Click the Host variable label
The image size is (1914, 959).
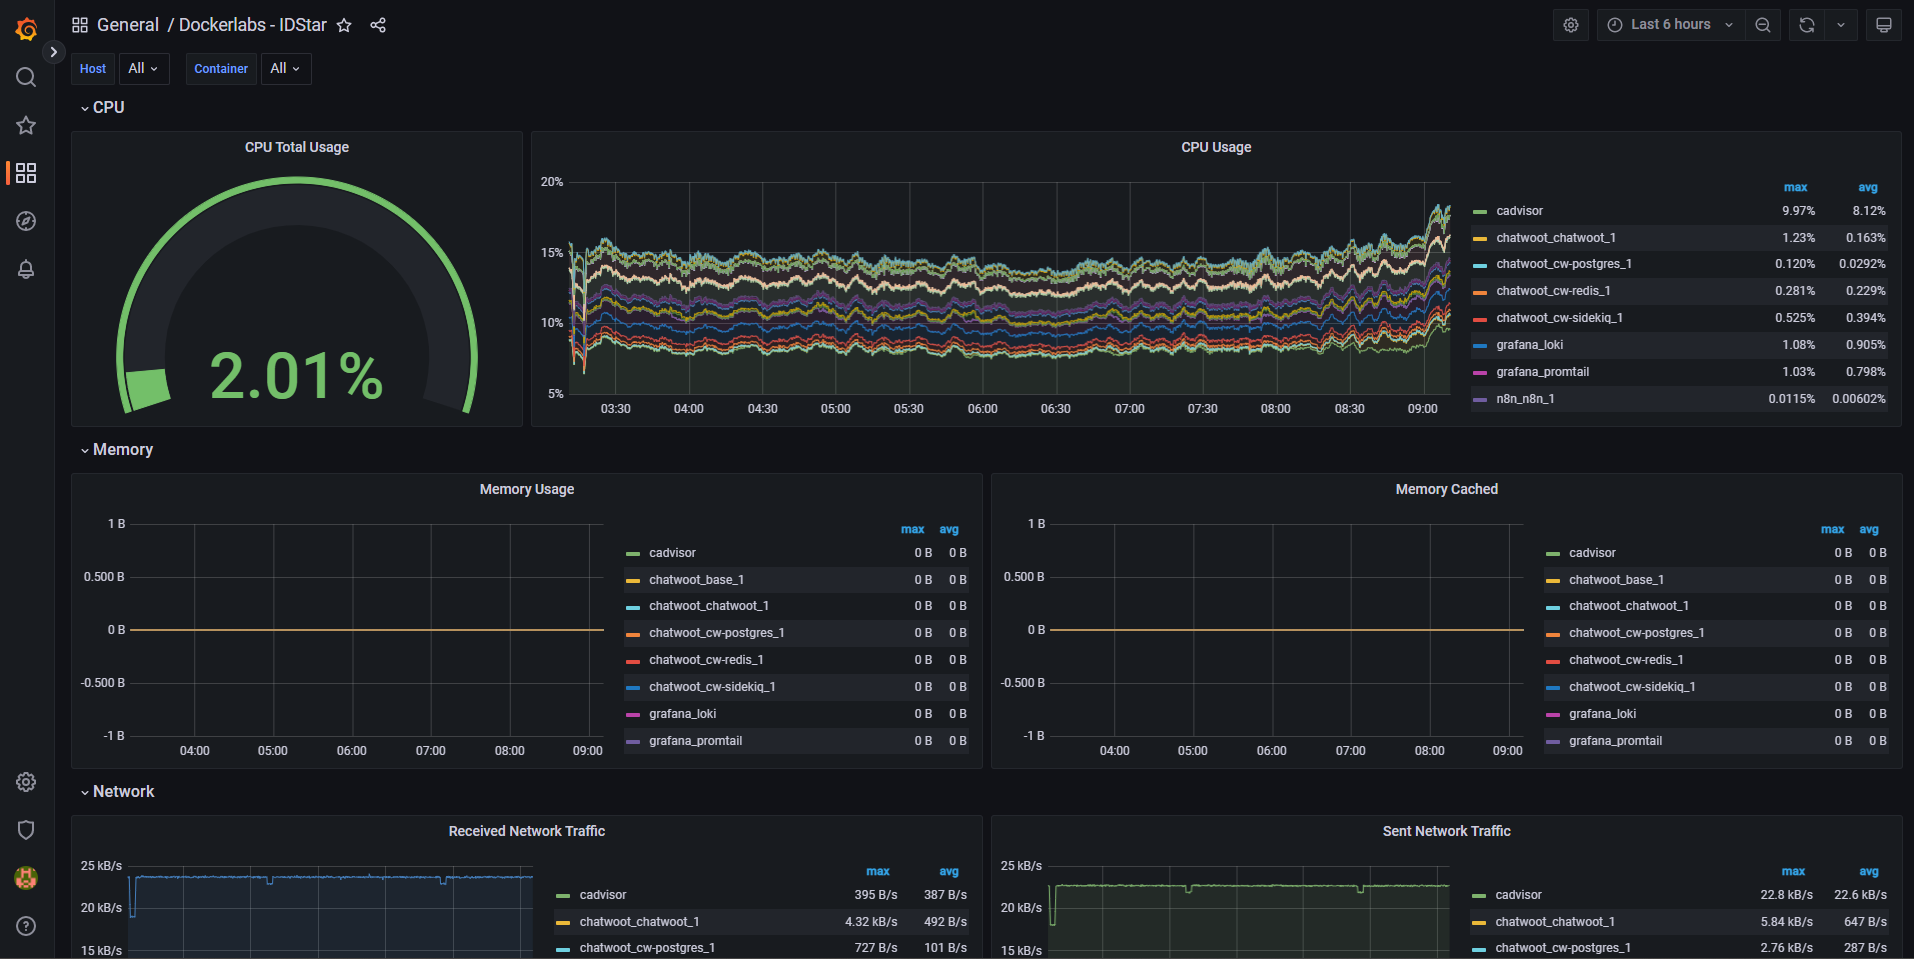point(93,68)
